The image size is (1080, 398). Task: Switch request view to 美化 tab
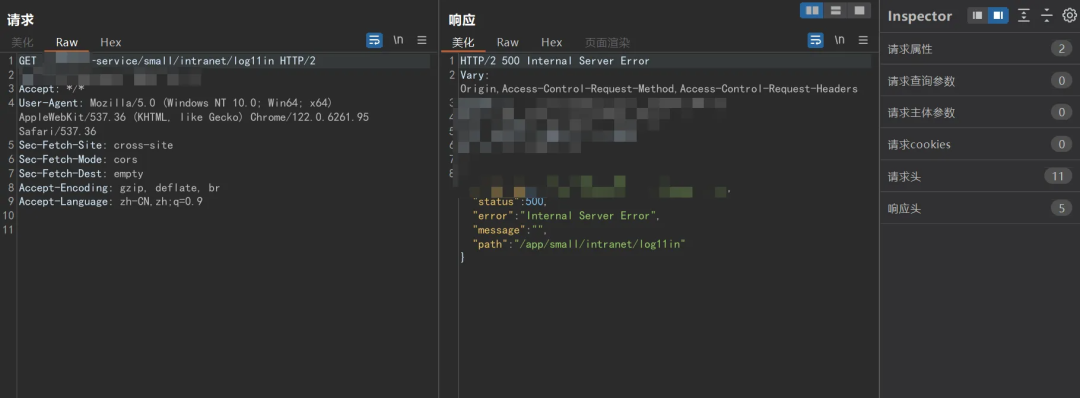tap(22, 42)
